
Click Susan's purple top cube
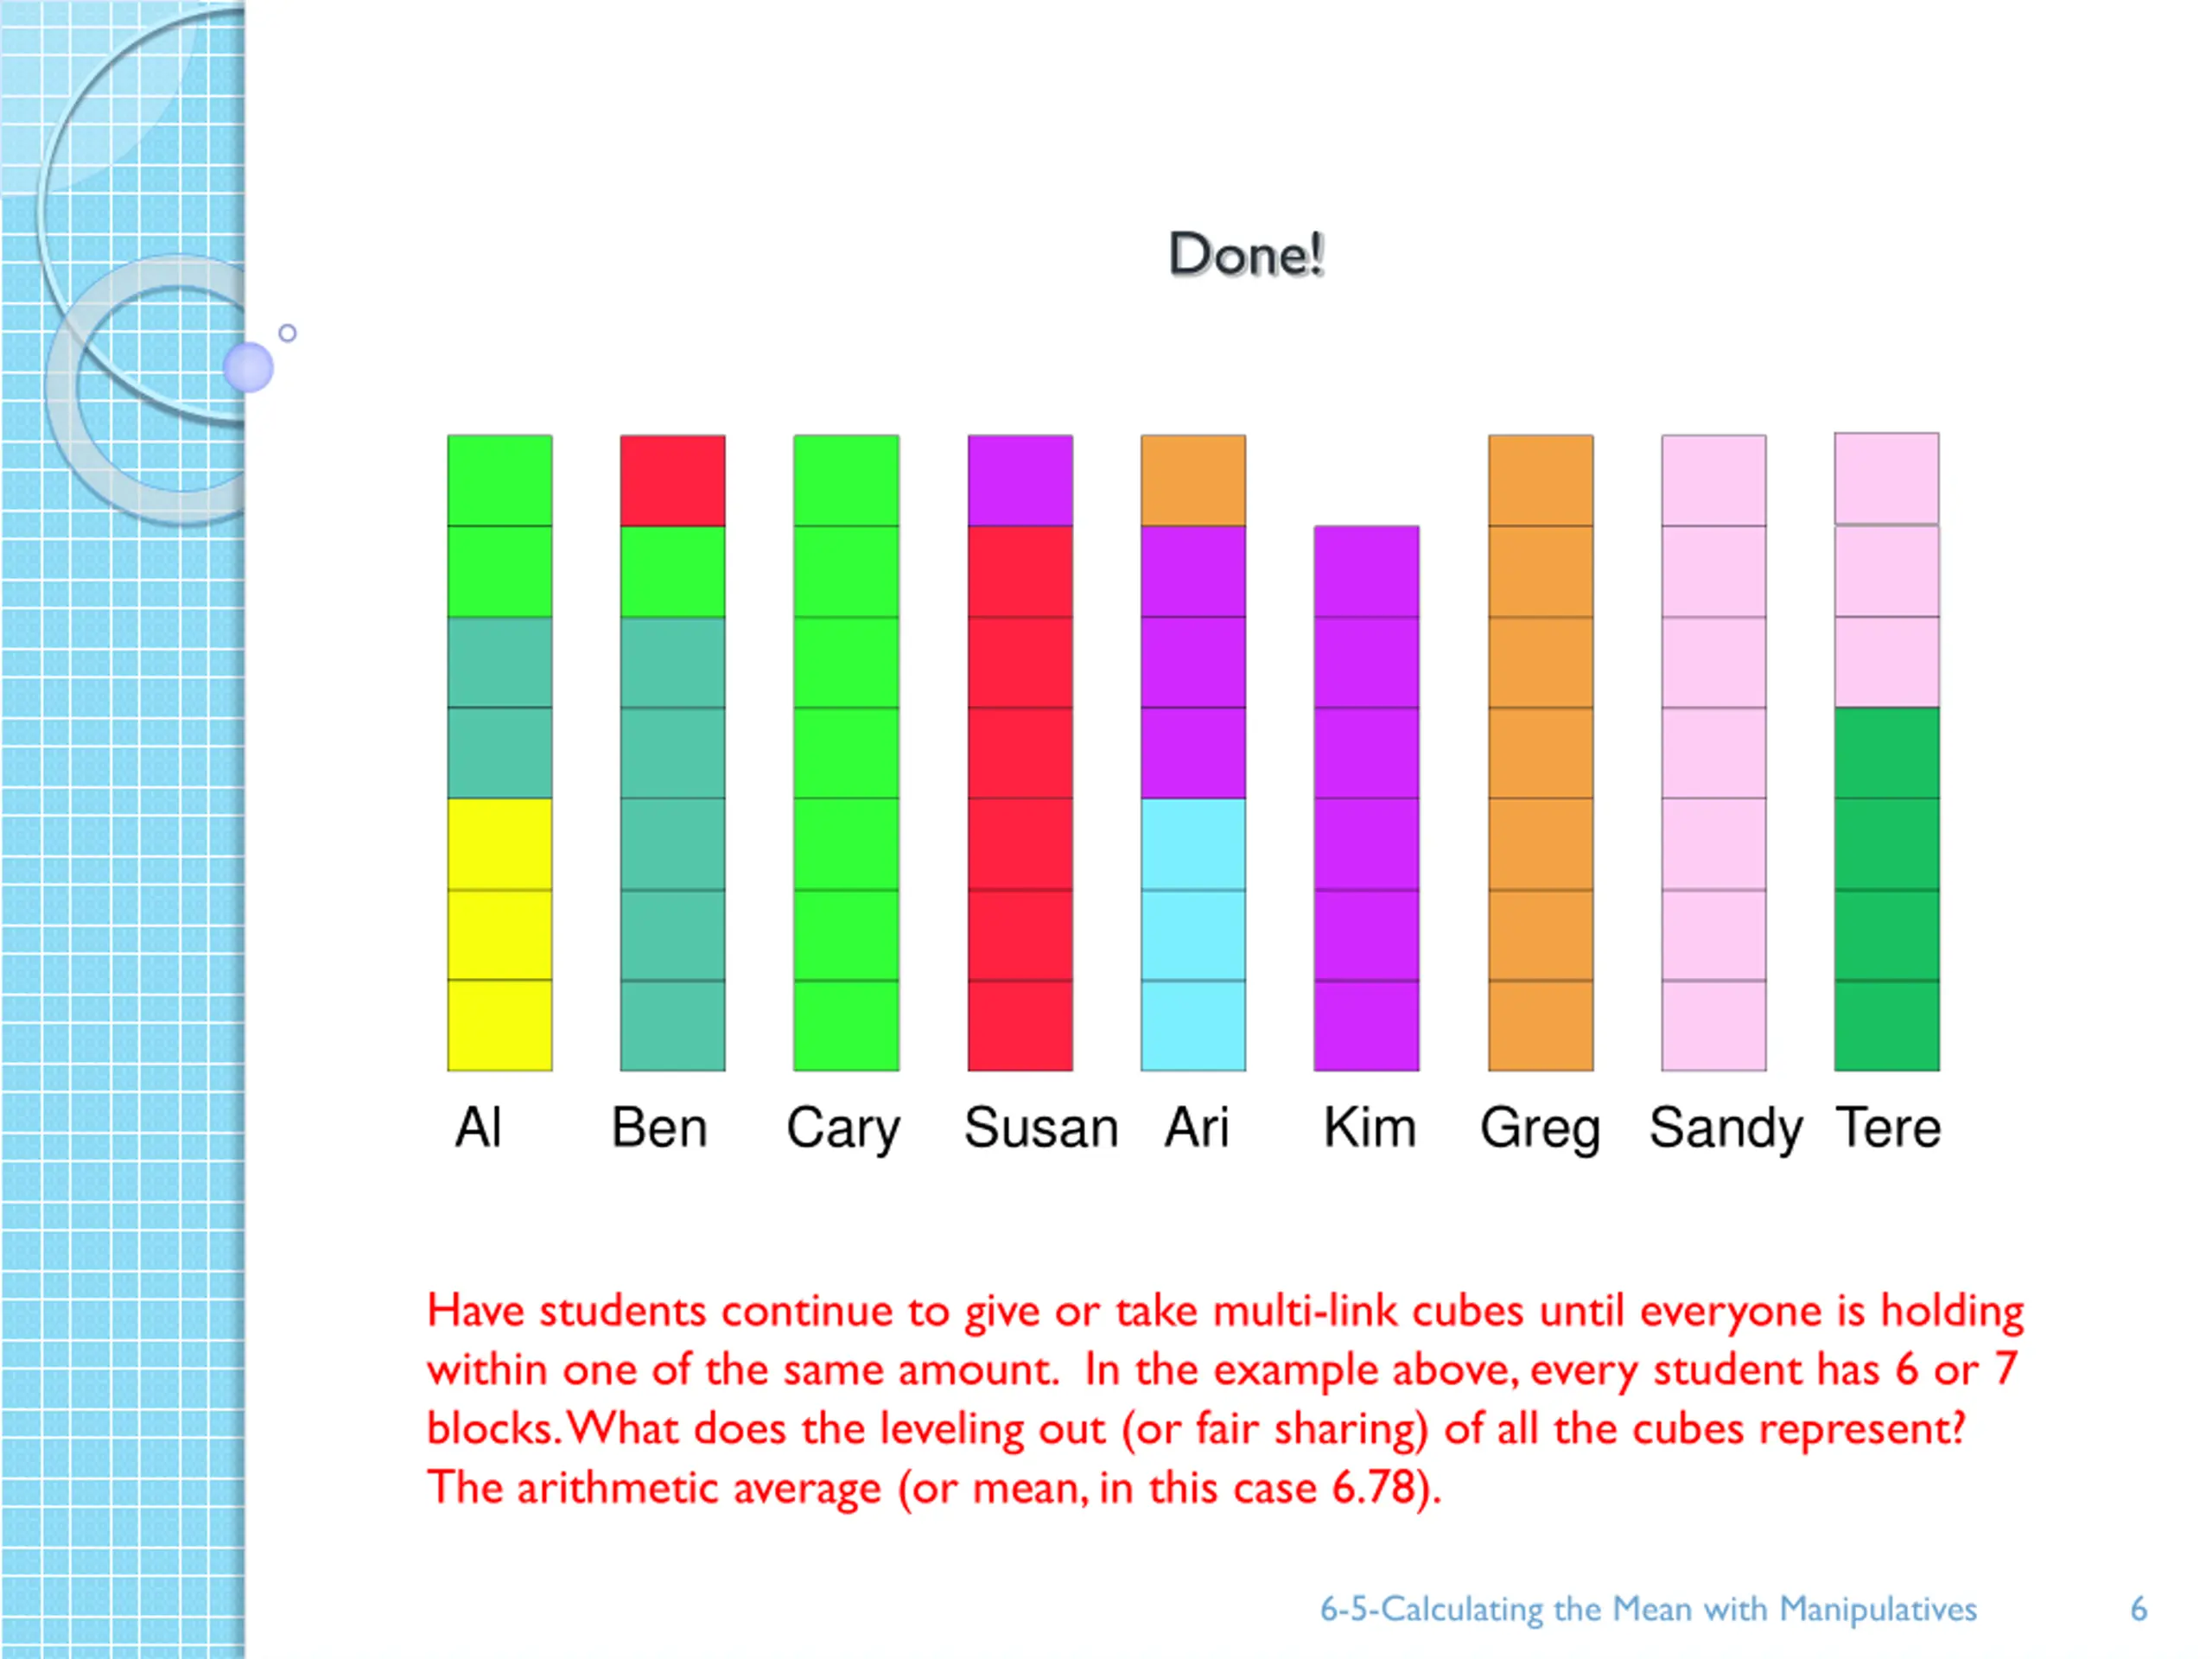click(1020, 480)
